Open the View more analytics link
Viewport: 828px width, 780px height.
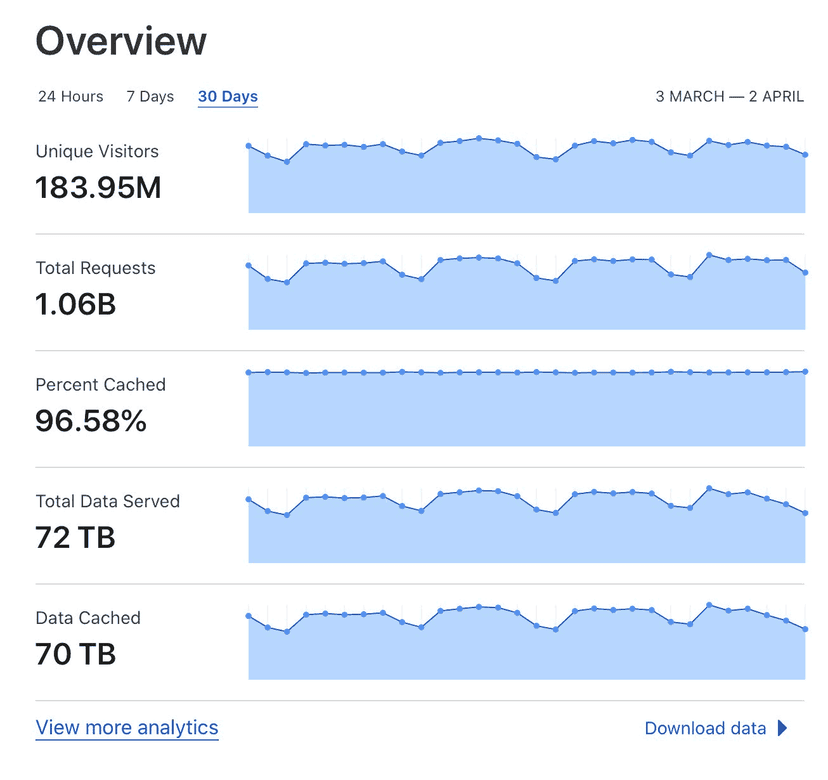click(x=127, y=727)
